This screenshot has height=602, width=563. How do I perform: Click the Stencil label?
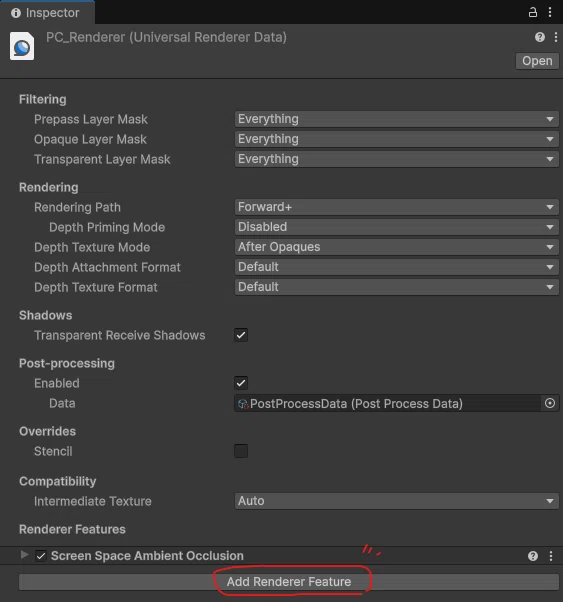(x=53, y=451)
